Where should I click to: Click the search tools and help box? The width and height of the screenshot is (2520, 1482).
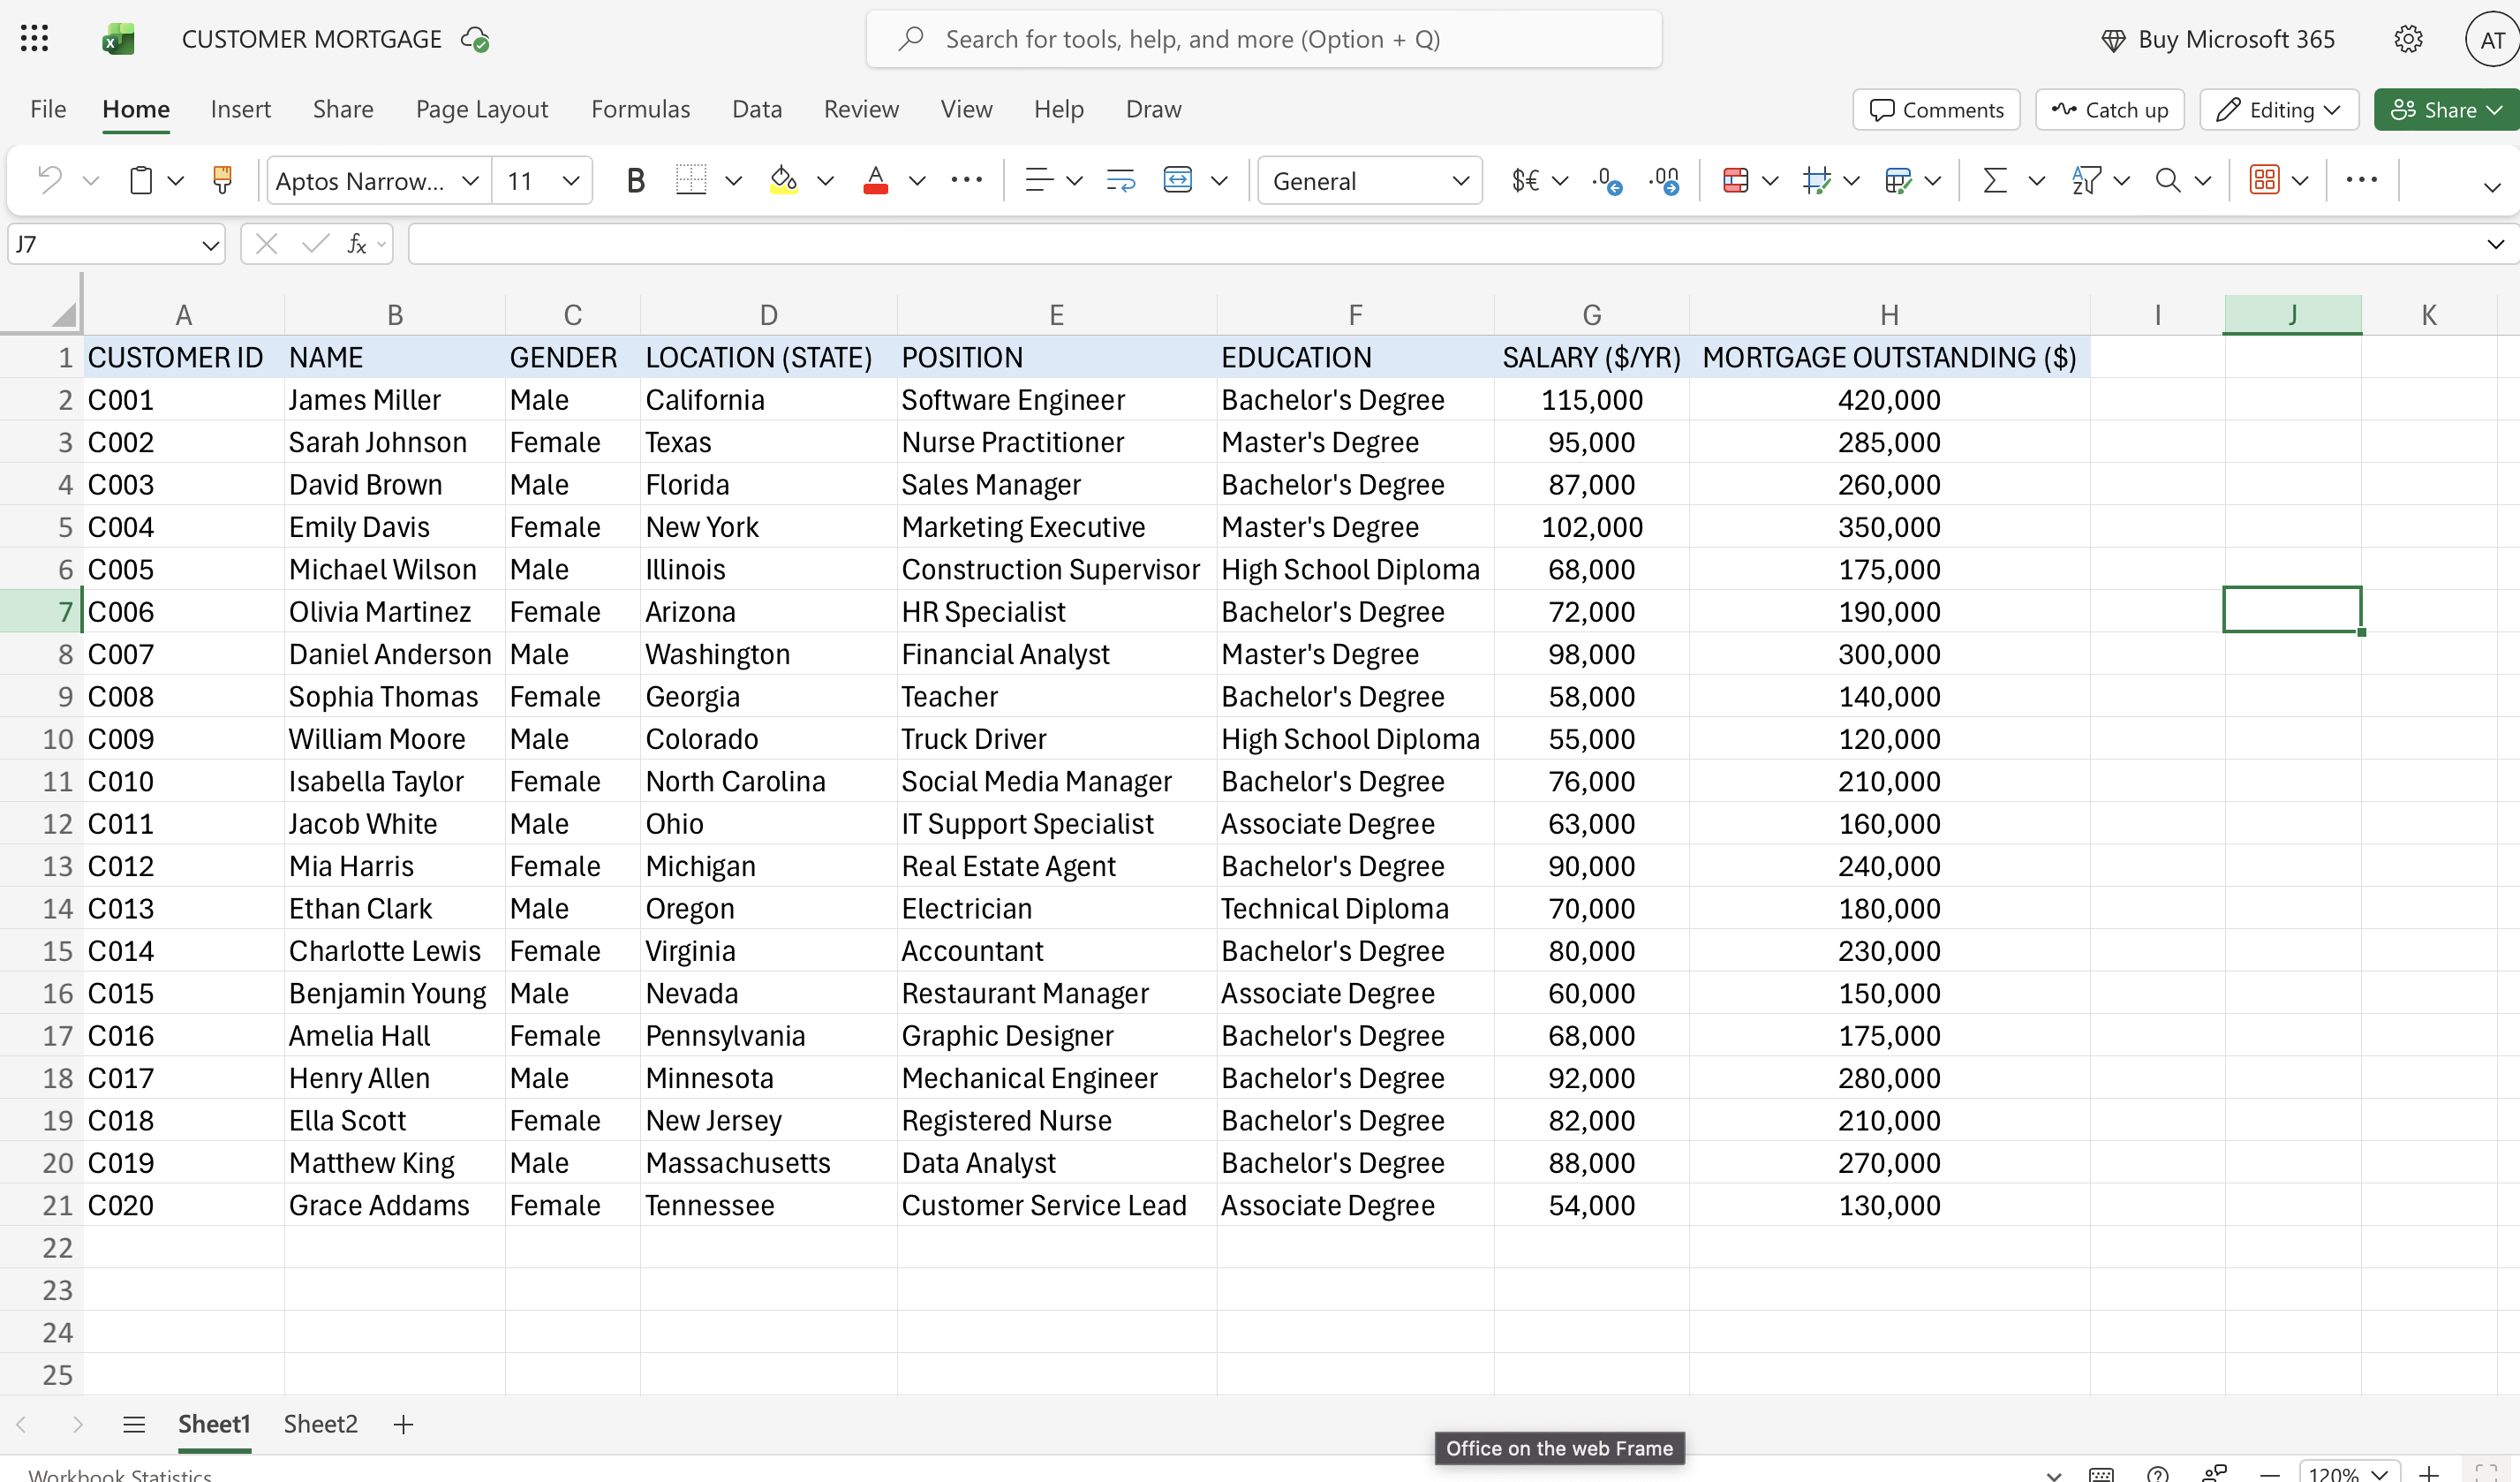coord(1264,39)
